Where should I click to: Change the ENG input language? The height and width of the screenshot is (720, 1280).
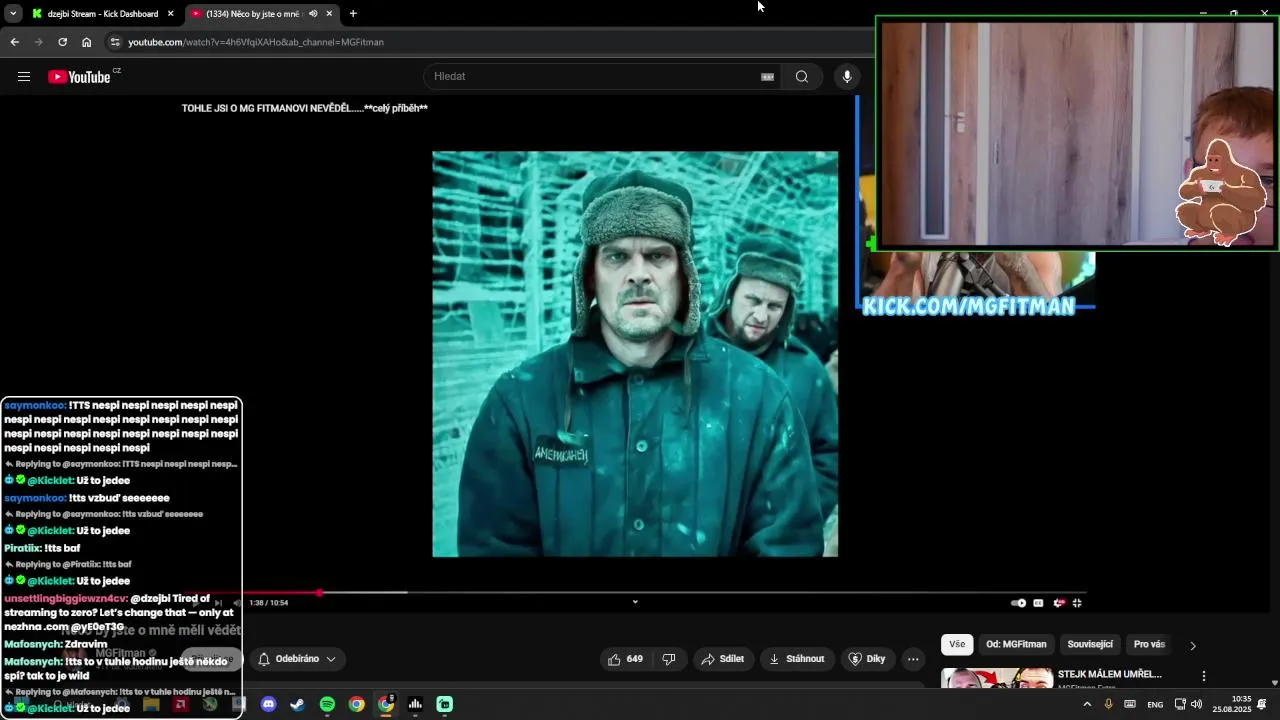(1155, 705)
